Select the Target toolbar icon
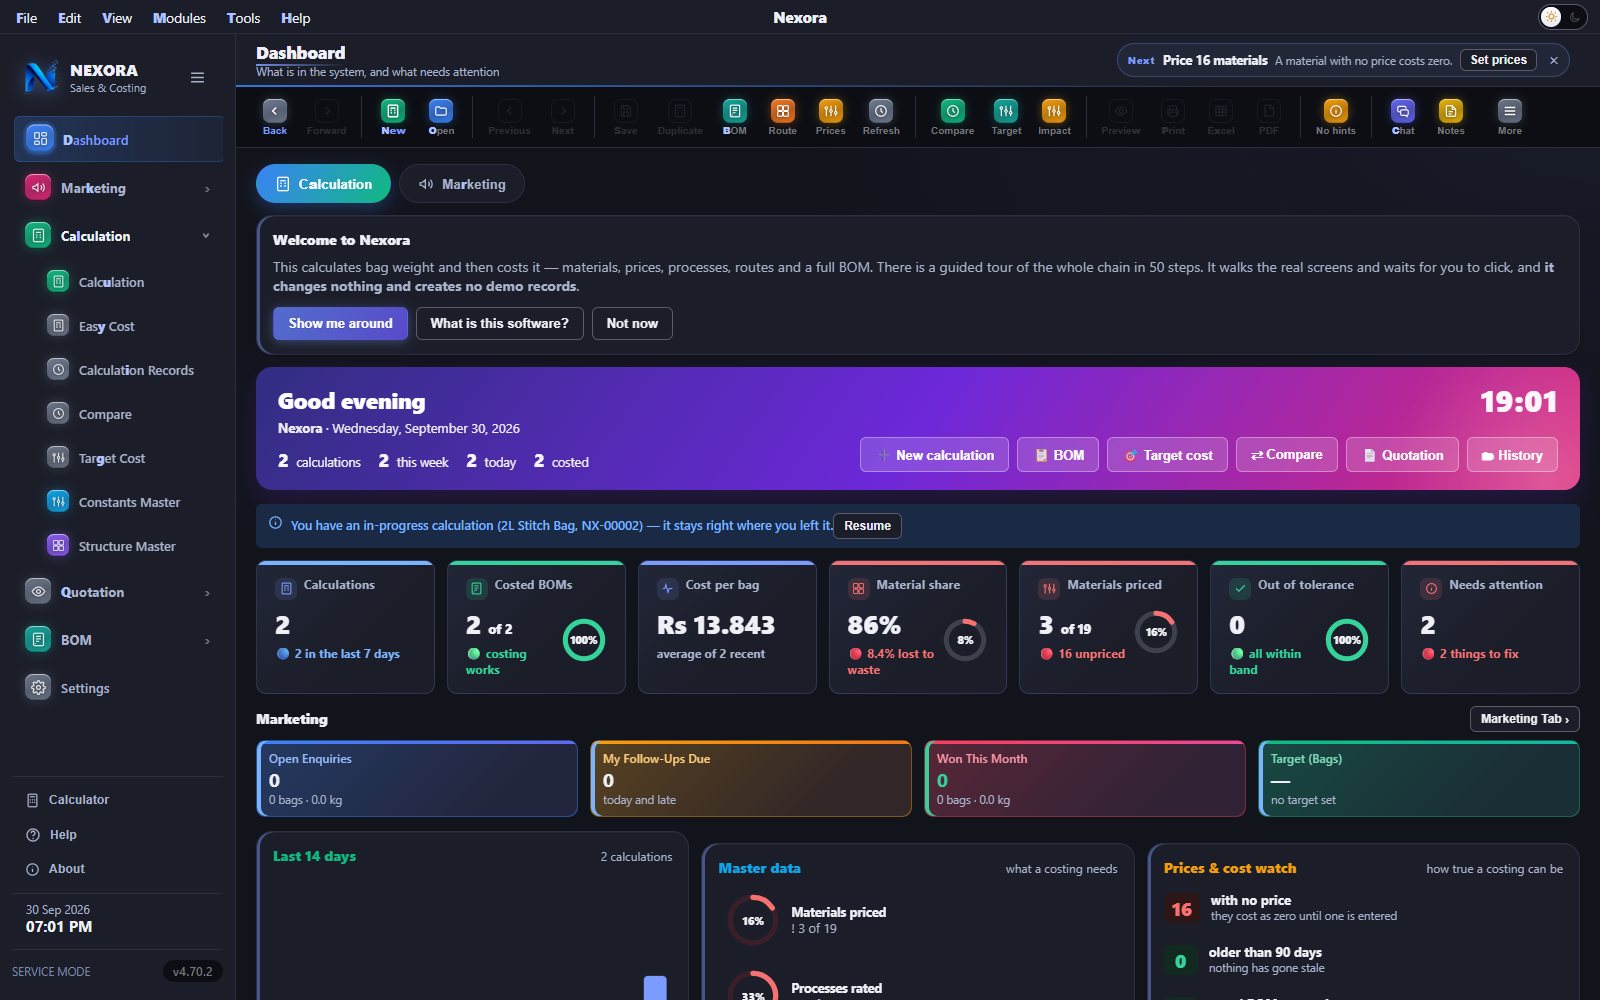 [1006, 117]
